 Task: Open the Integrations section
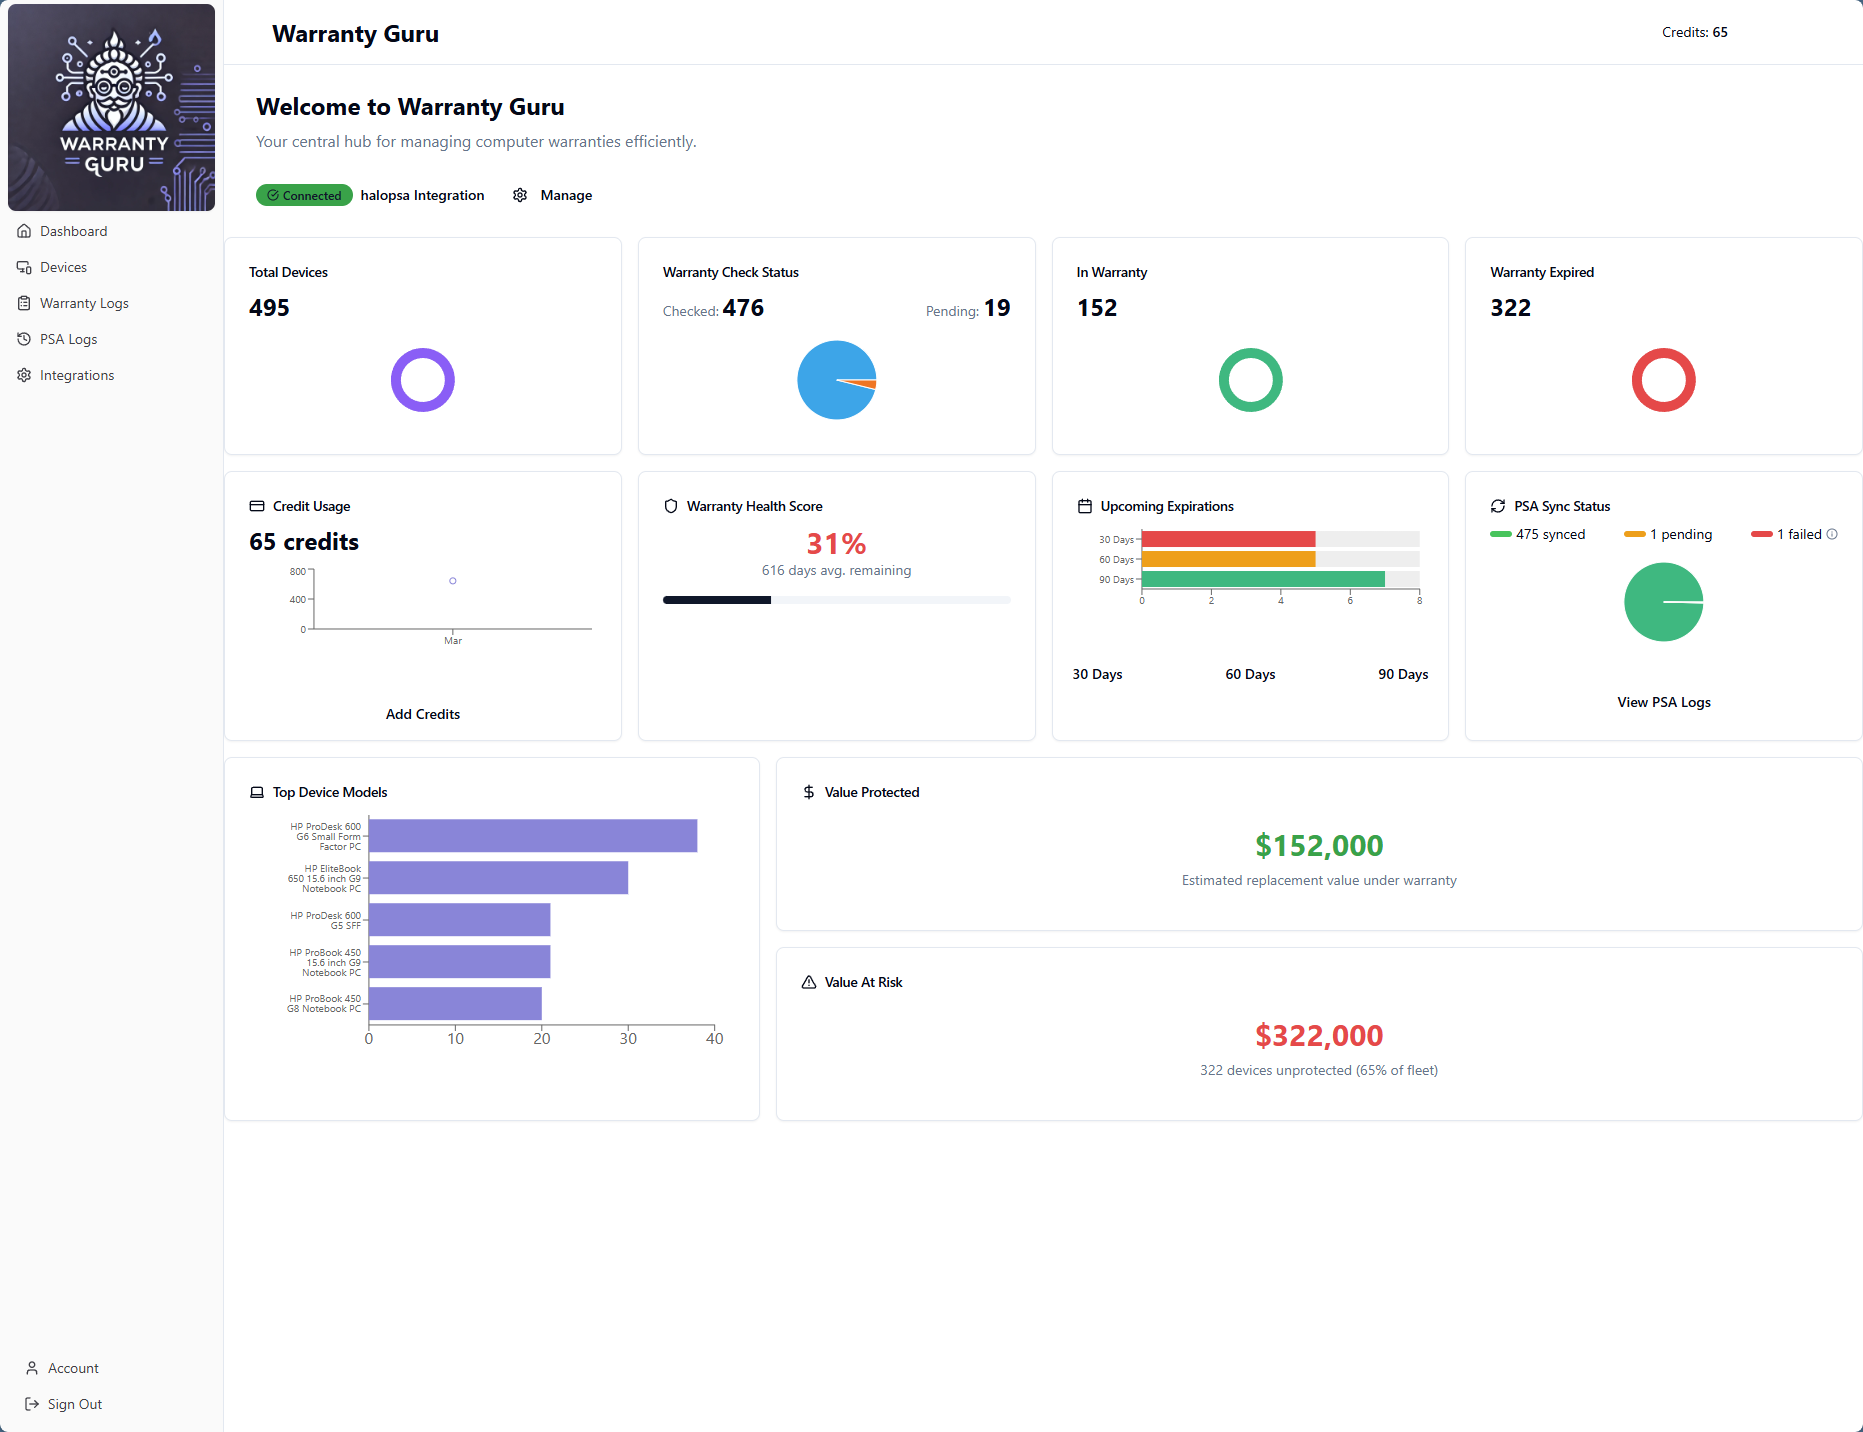(77, 374)
